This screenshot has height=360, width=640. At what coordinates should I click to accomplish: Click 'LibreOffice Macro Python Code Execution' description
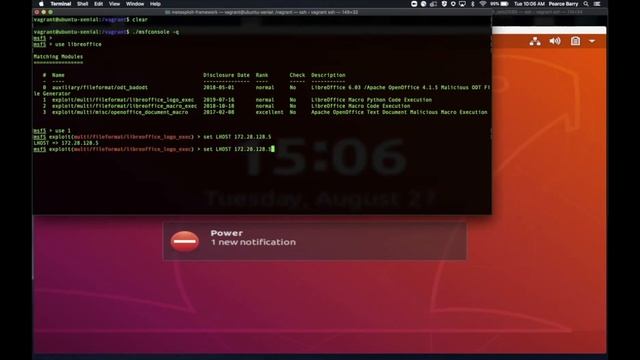(x=371, y=100)
